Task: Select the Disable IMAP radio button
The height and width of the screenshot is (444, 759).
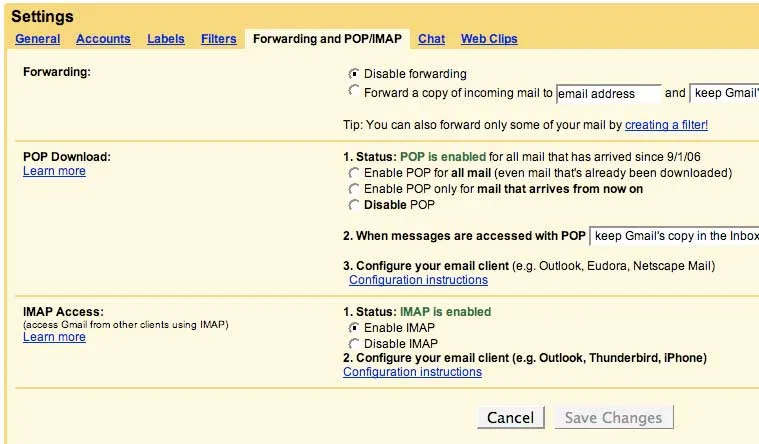Action: point(353,344)
